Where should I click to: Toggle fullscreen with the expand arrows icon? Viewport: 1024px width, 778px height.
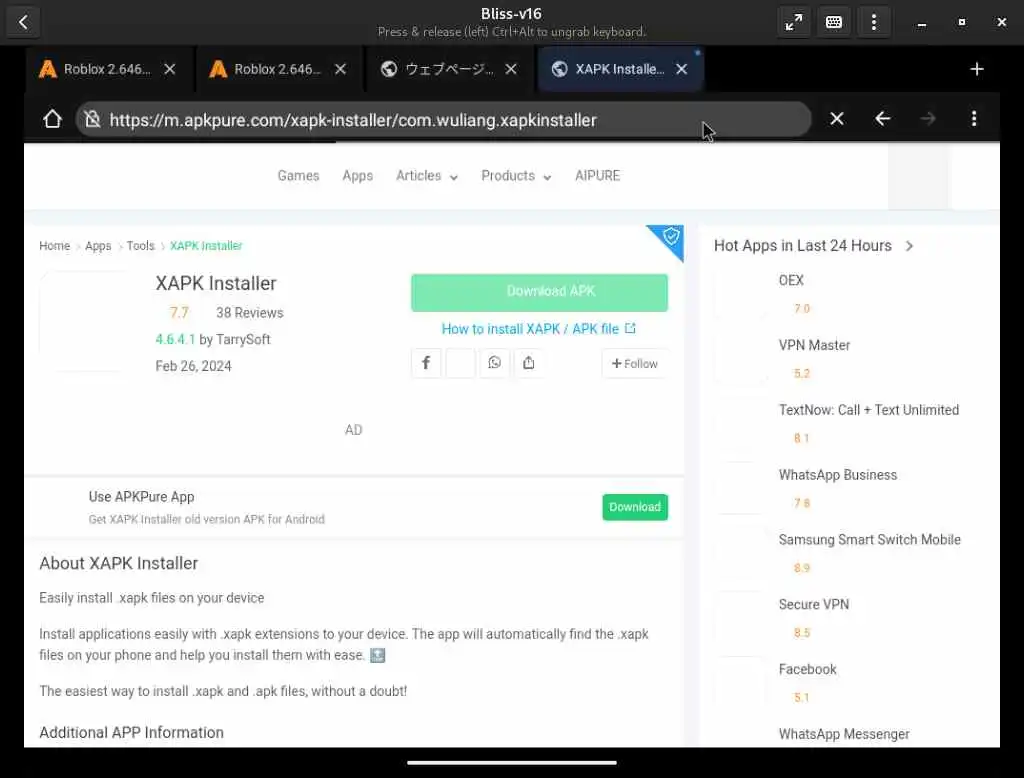(794, 22)
